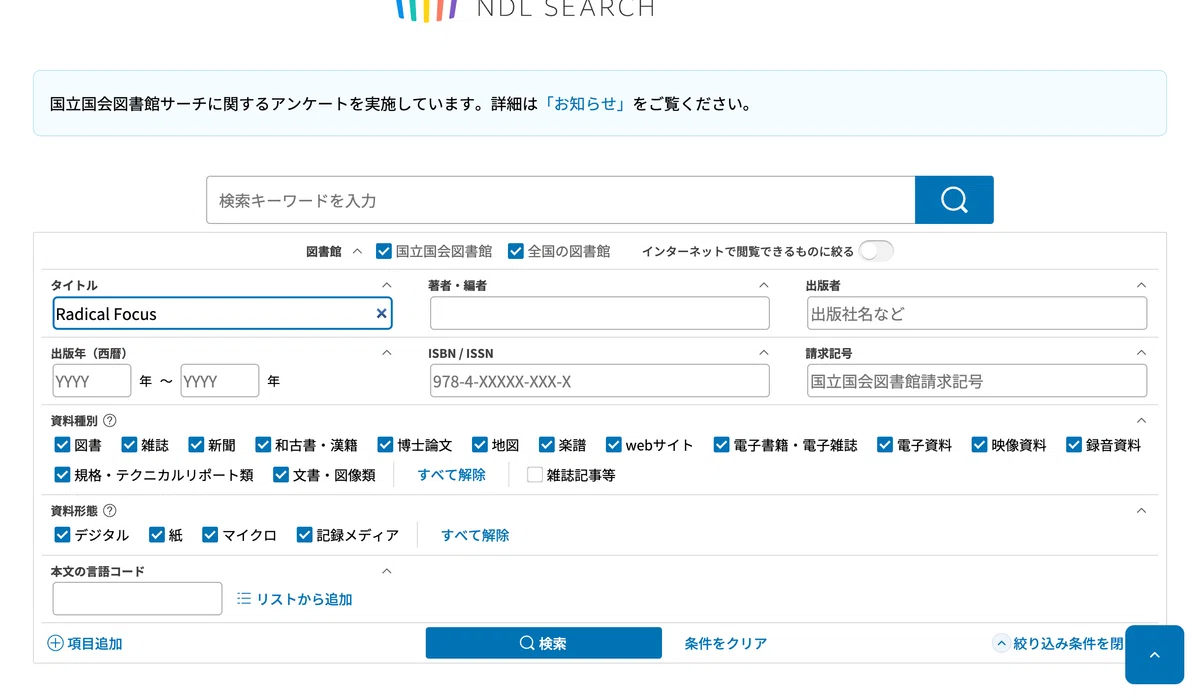Uncheck the 博士論文 checkbox

tap(385, 445)
